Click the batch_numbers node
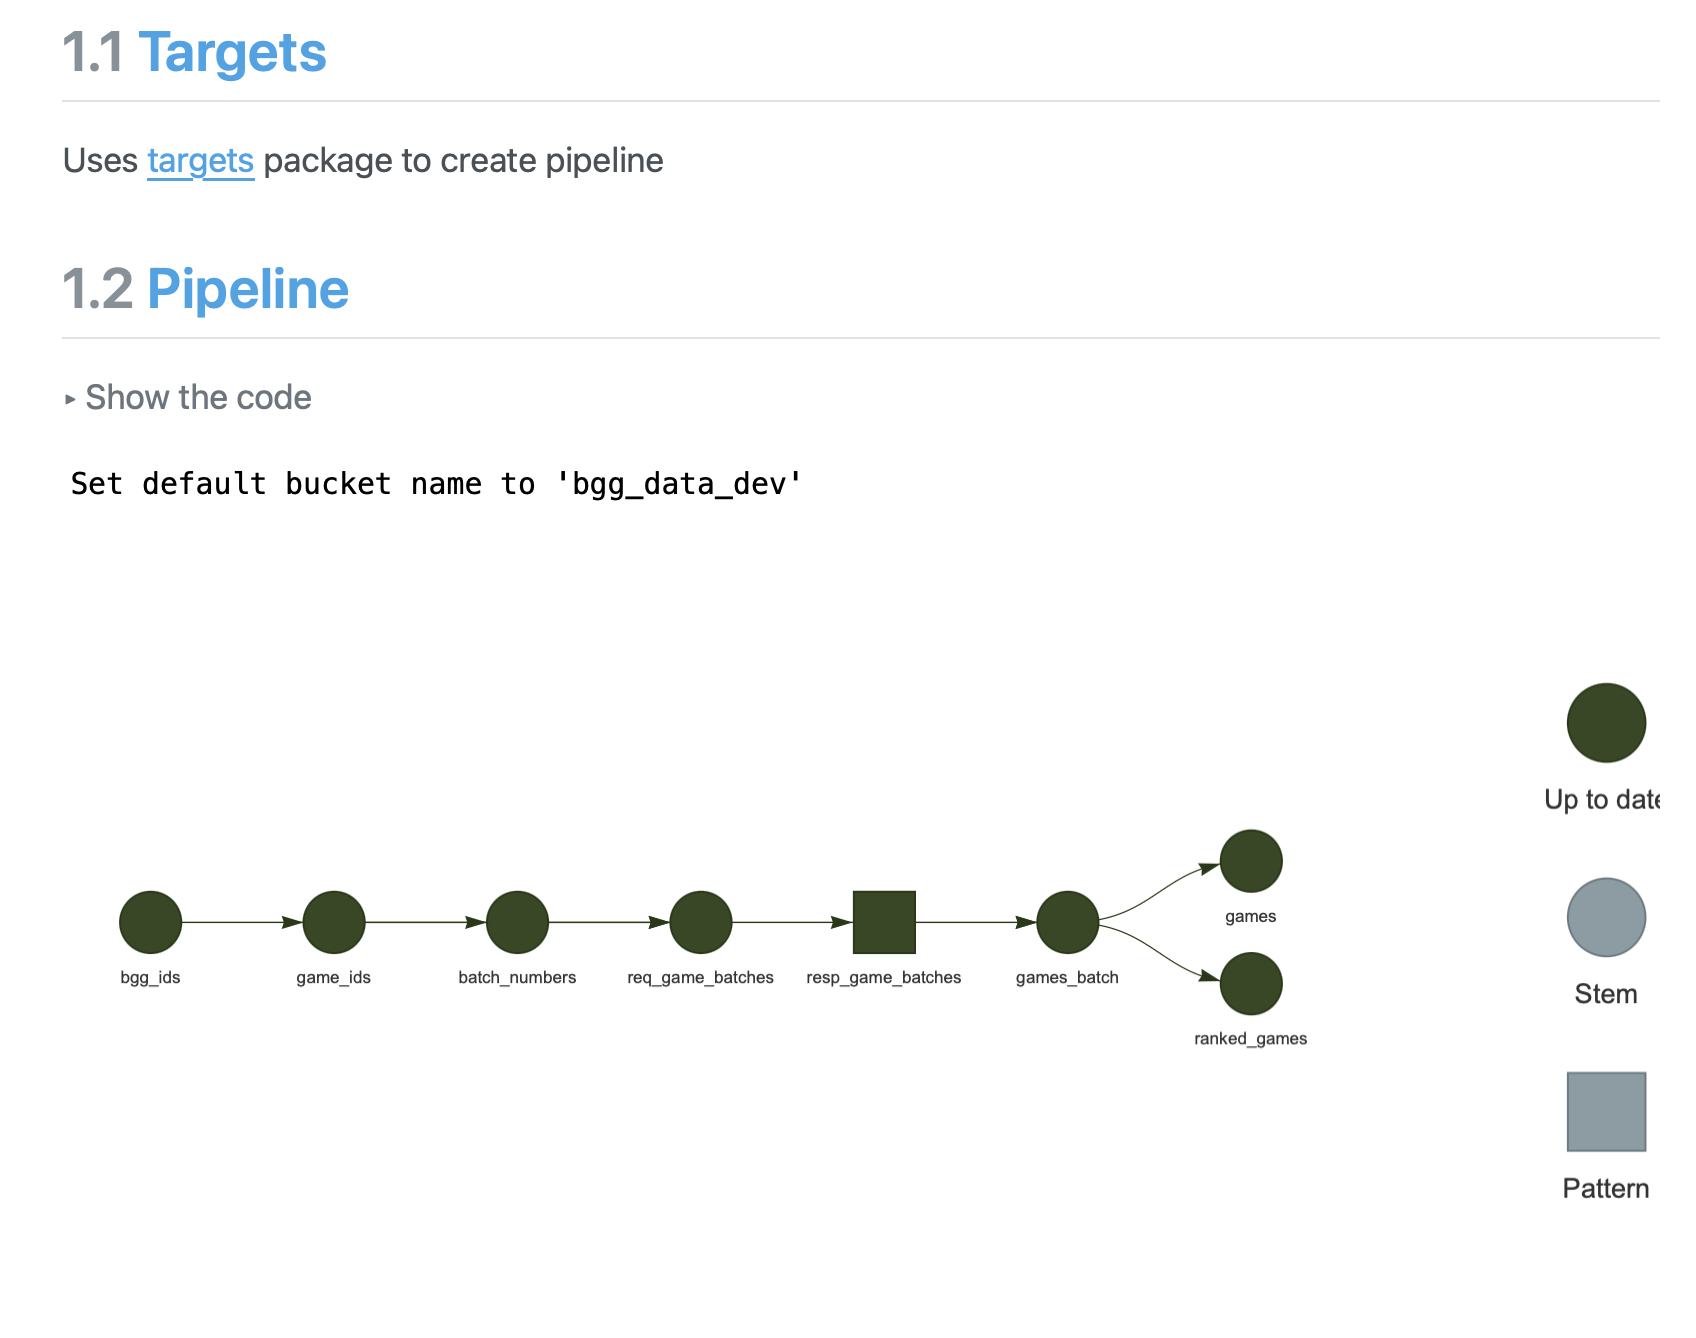 tap(517, 922)
